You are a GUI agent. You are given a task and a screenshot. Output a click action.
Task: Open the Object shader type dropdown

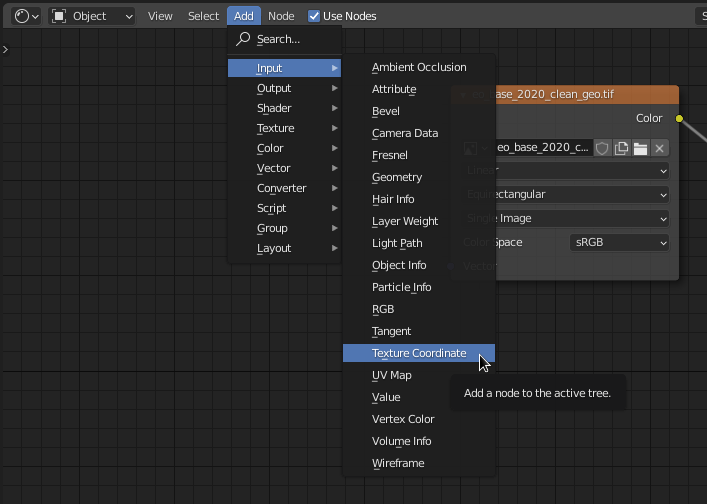click(92, 16)
